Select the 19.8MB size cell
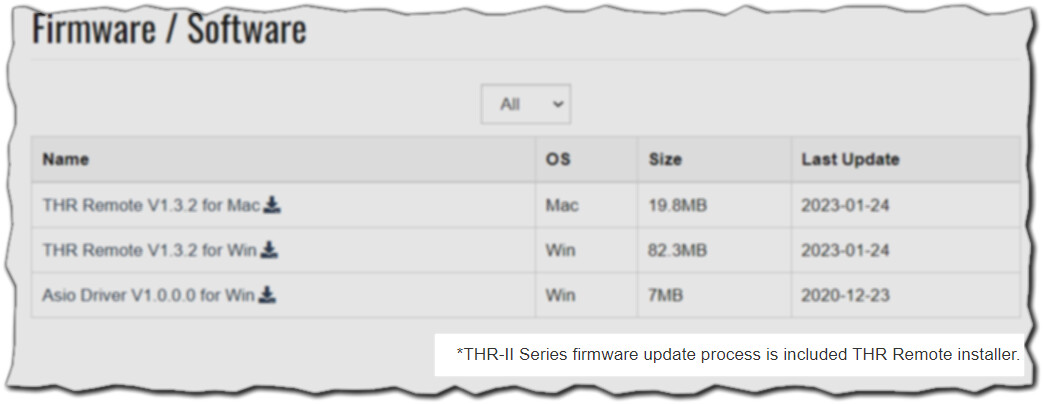The image size is (1044, 404). [x=678, y=206]
